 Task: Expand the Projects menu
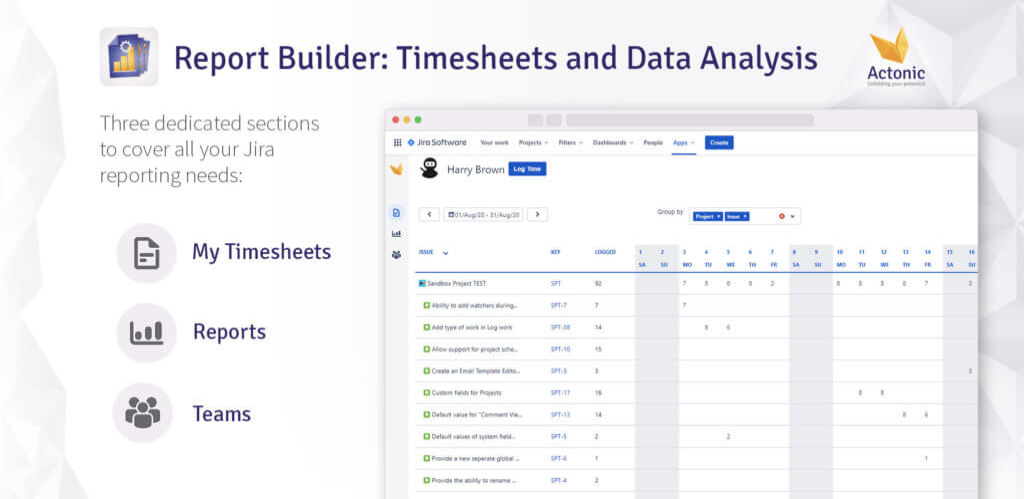pyautogui.click(x=534, y=142)
